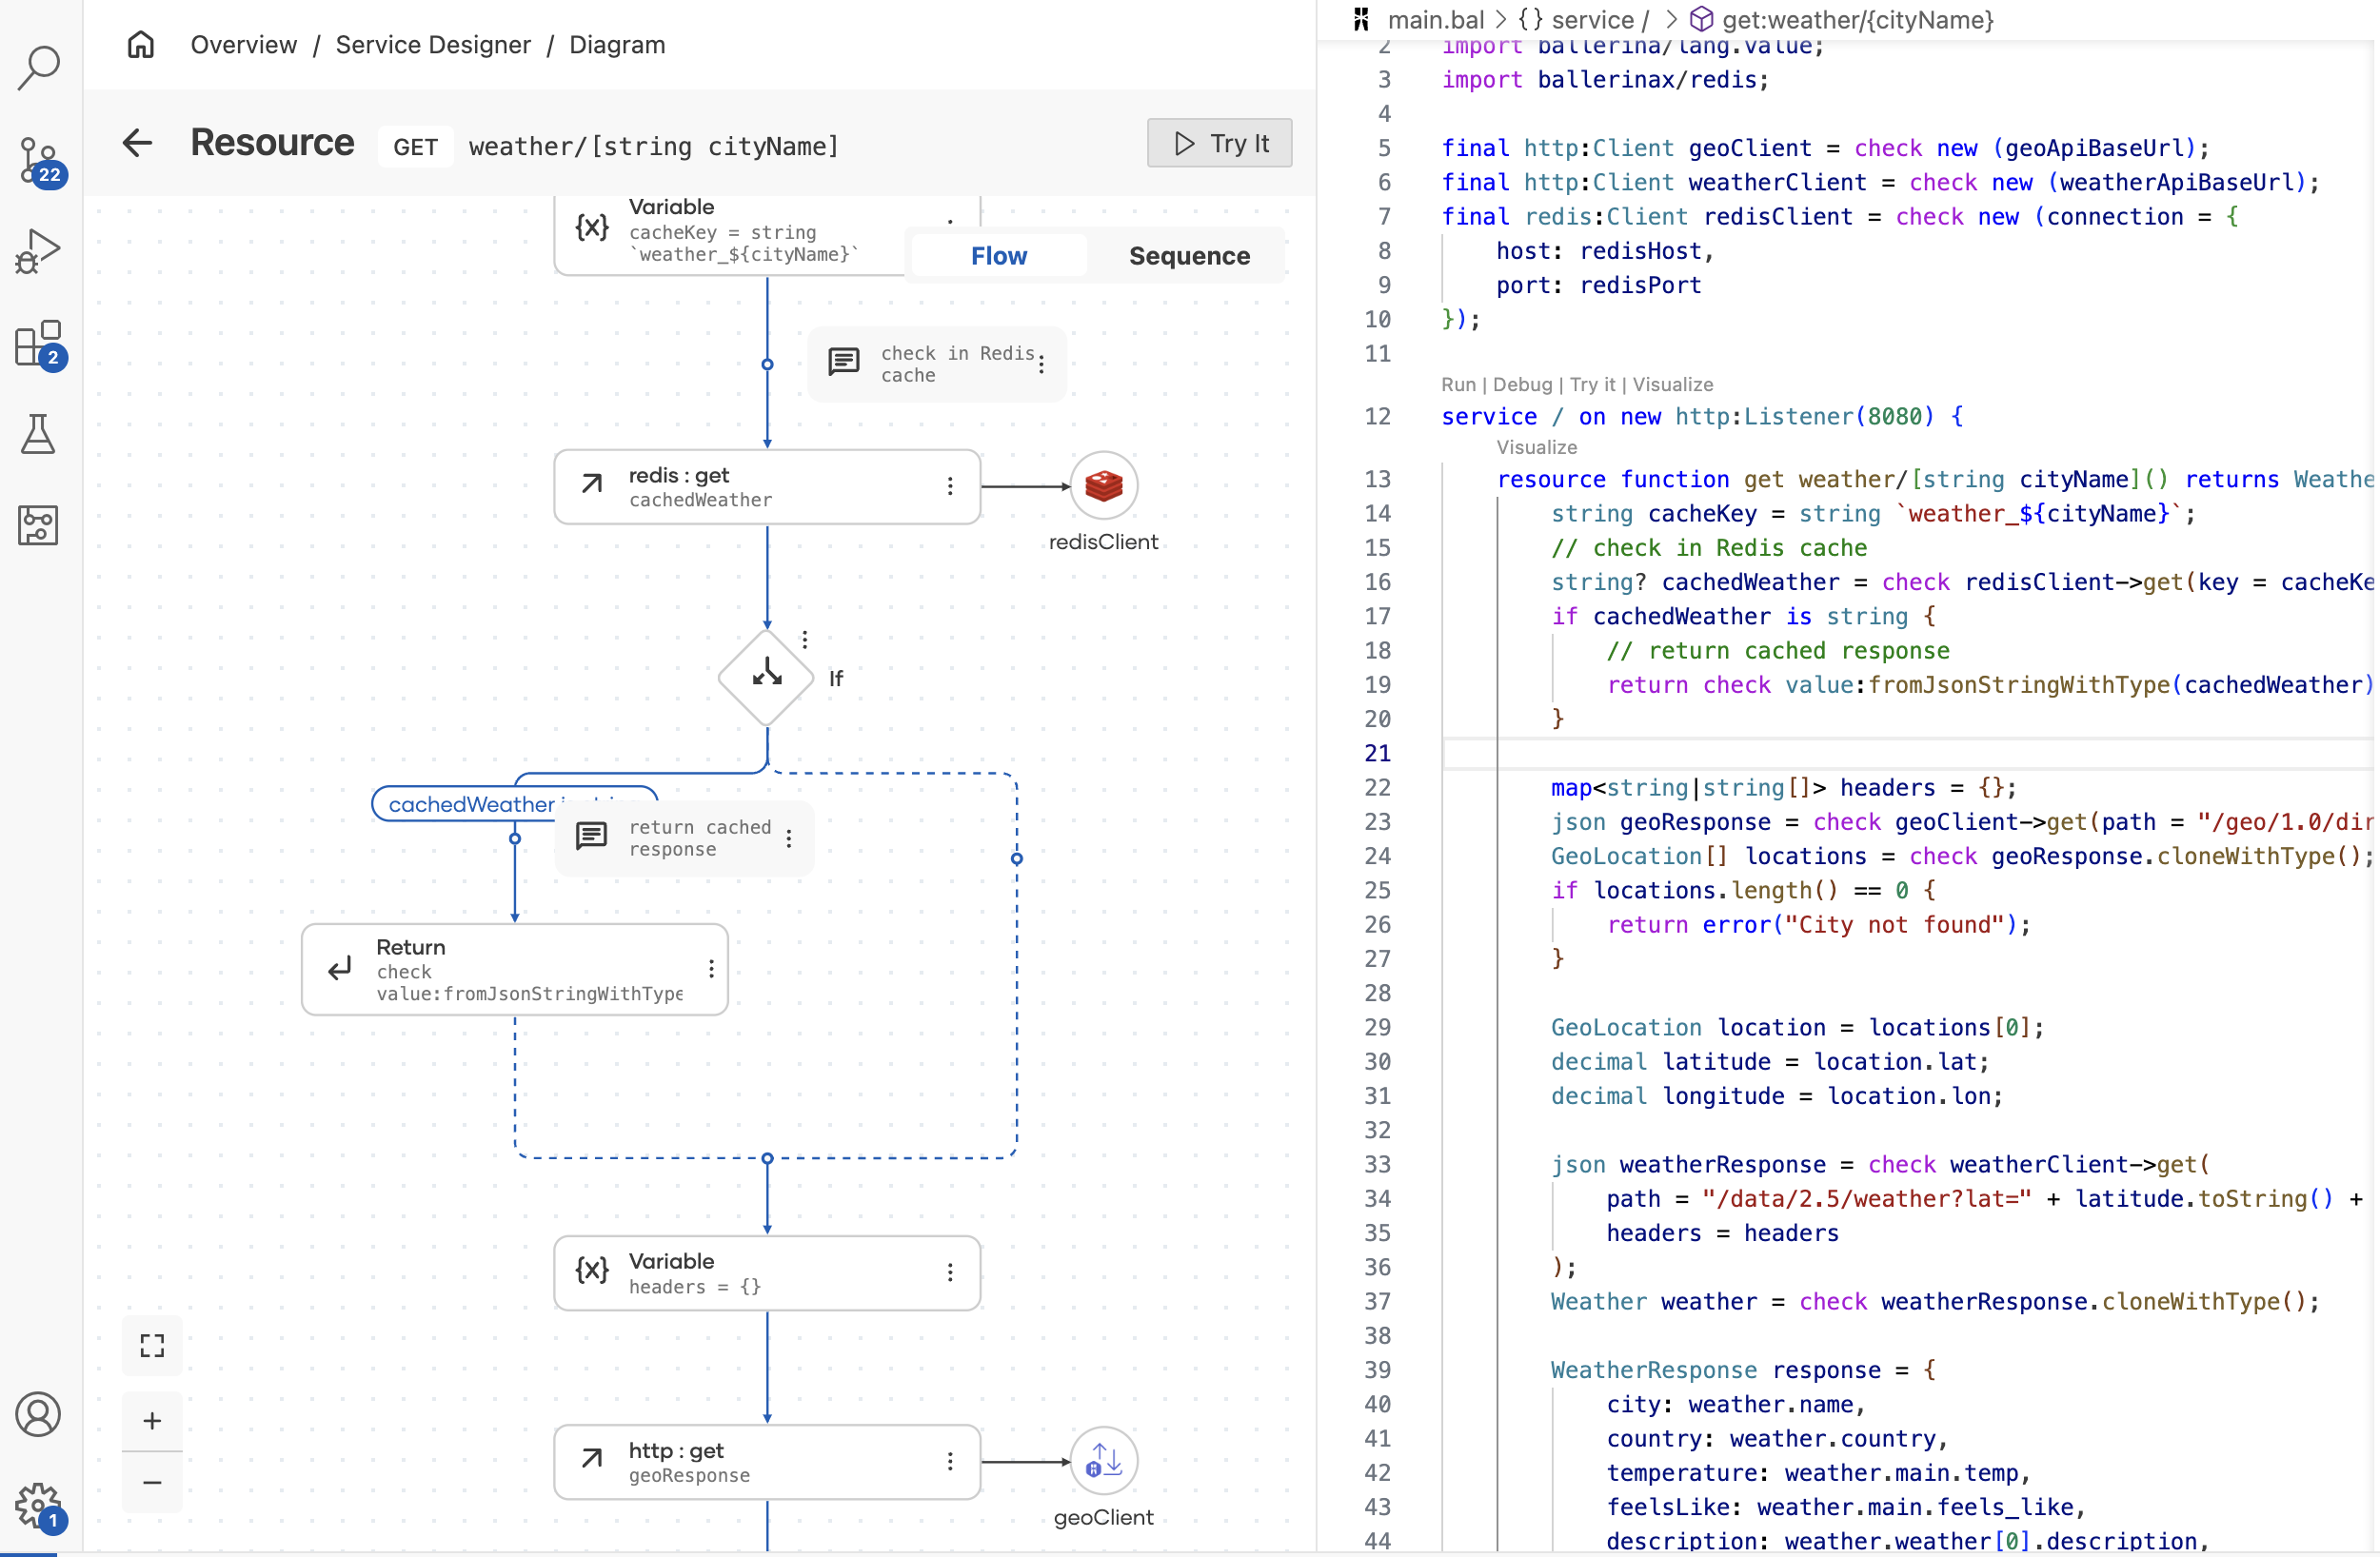Image resolution: width=2380 pixels, height=1557 pixels.
Task: Open the options menu on the Return node
Action: [x=711, y=969]
